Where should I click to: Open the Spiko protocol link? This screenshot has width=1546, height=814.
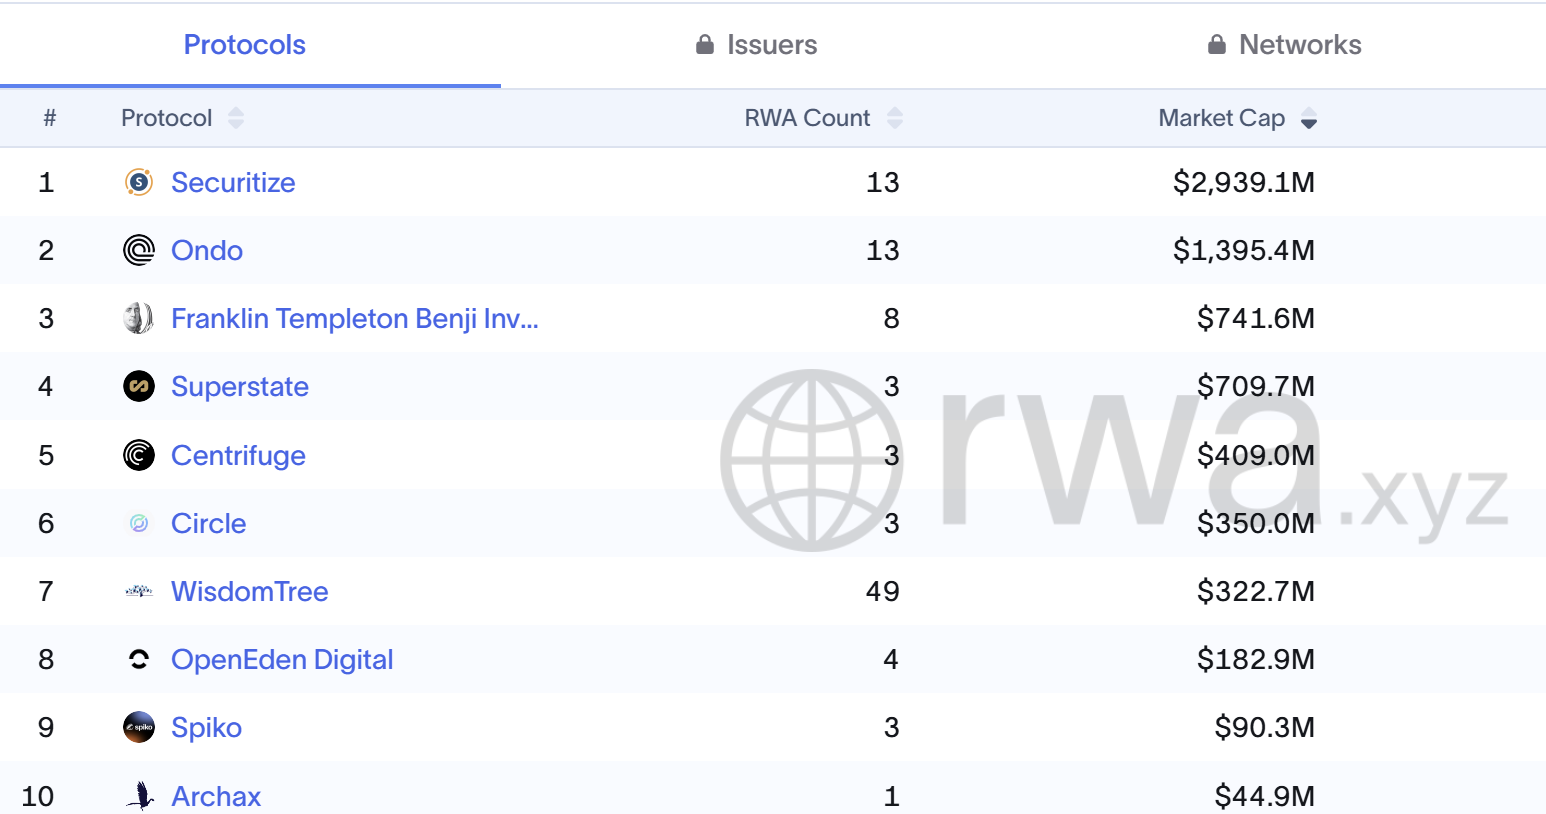click(206, 727)
